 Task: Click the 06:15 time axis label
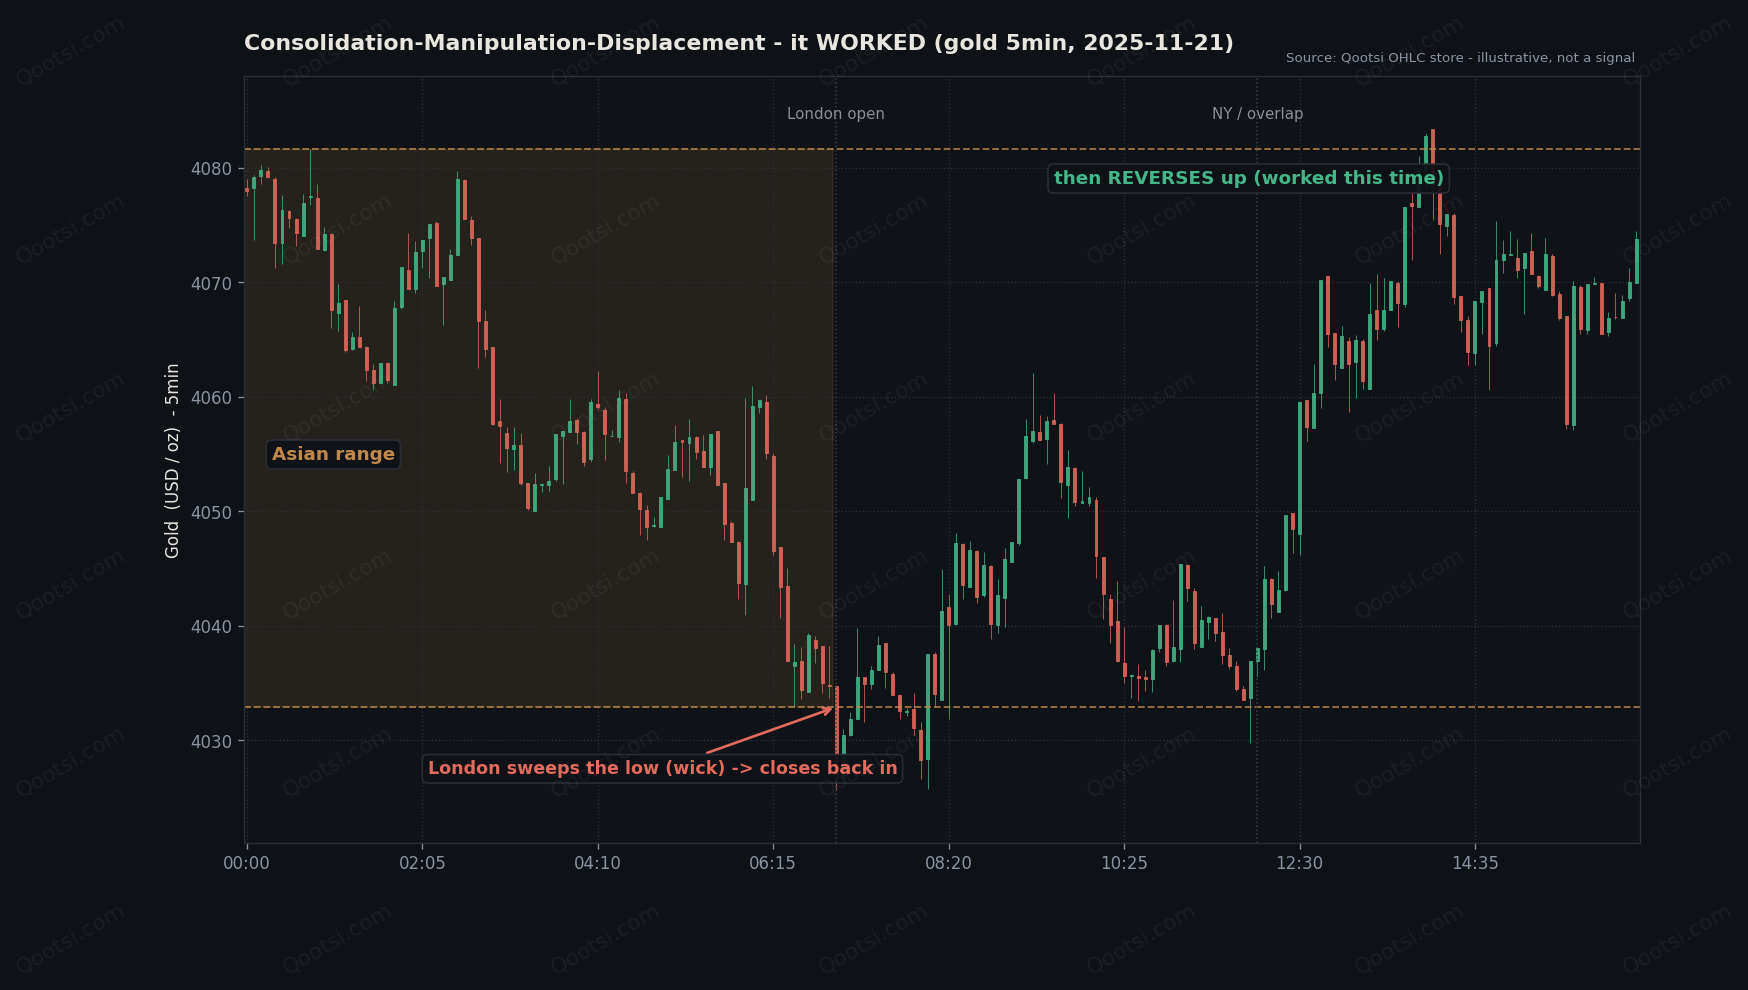tap(773, 863)
